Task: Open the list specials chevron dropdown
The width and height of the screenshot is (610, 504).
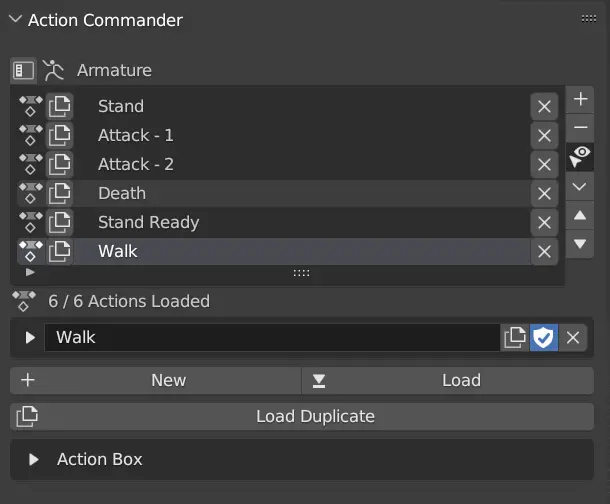Action: pos(580,186)
